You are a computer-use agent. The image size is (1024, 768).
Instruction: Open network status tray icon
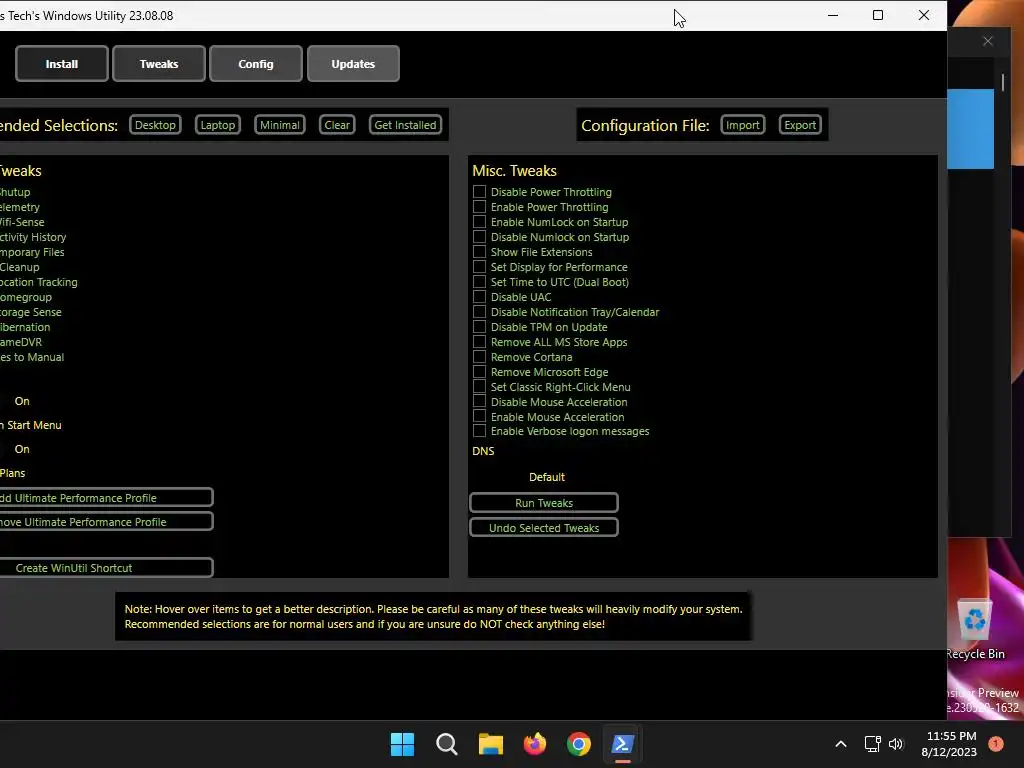point(872,744)
